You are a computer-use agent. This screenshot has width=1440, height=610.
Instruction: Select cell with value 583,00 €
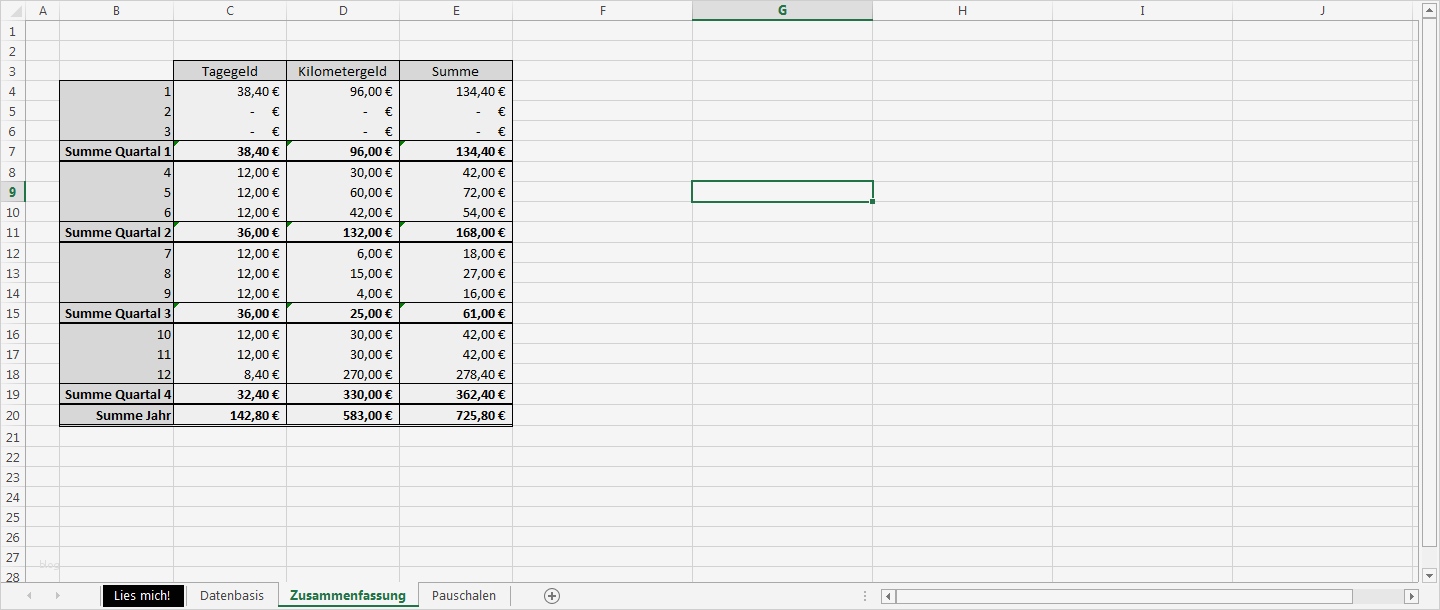pyautogui.click(x=343, y=416)
